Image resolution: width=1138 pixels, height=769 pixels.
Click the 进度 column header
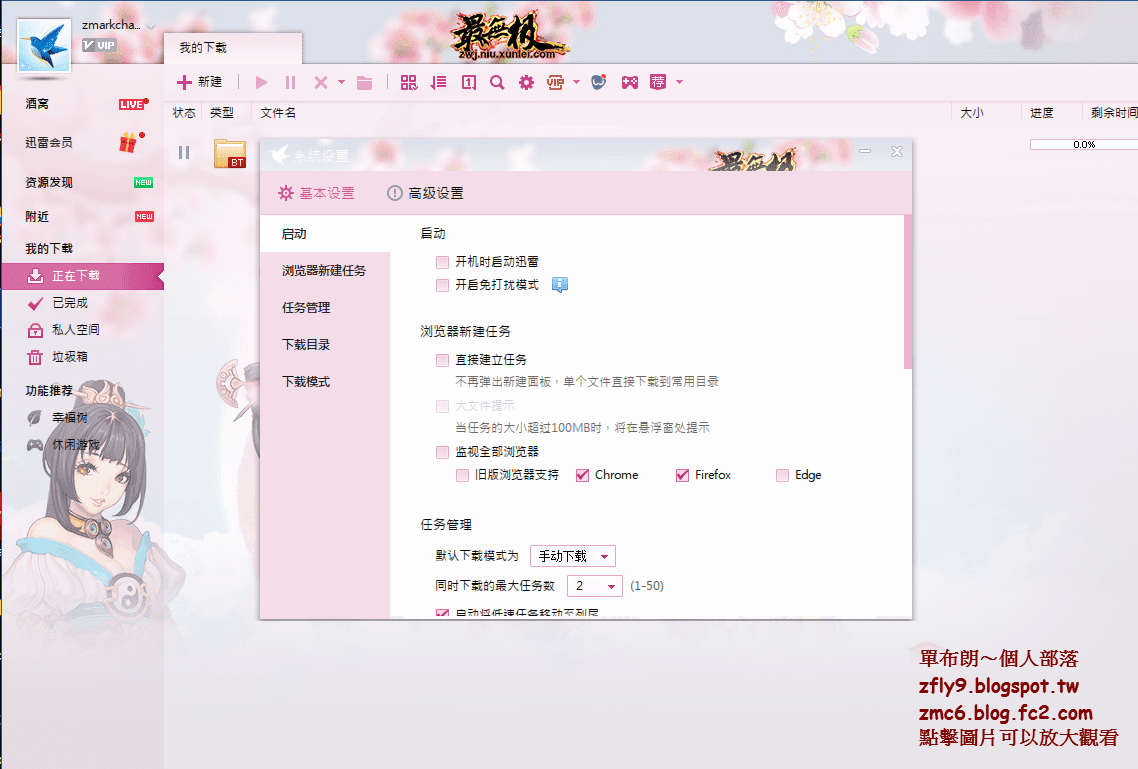(x=1041, y=112)
